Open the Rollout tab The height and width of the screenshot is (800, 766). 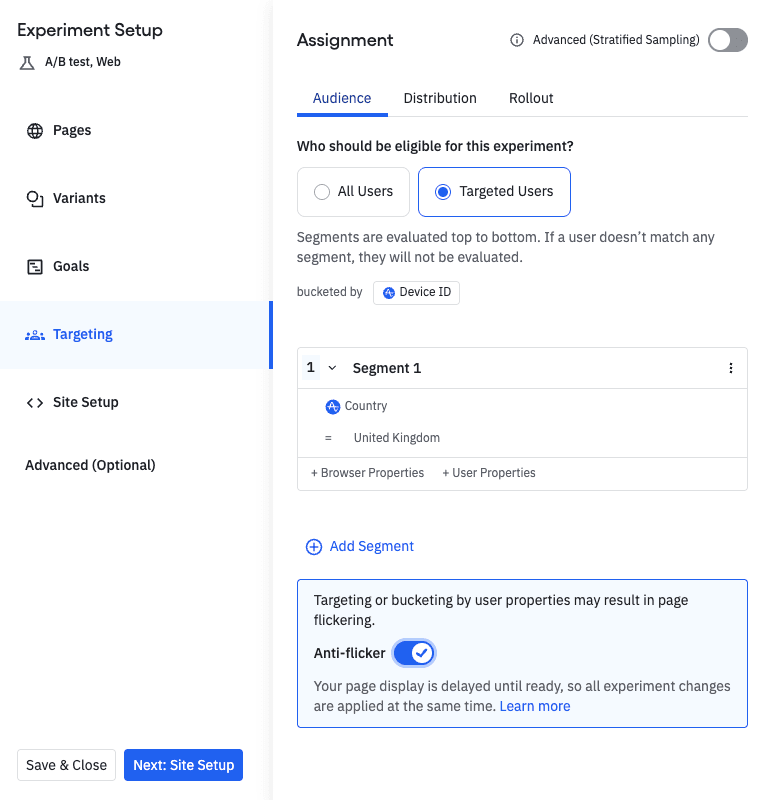coord(531,98)
